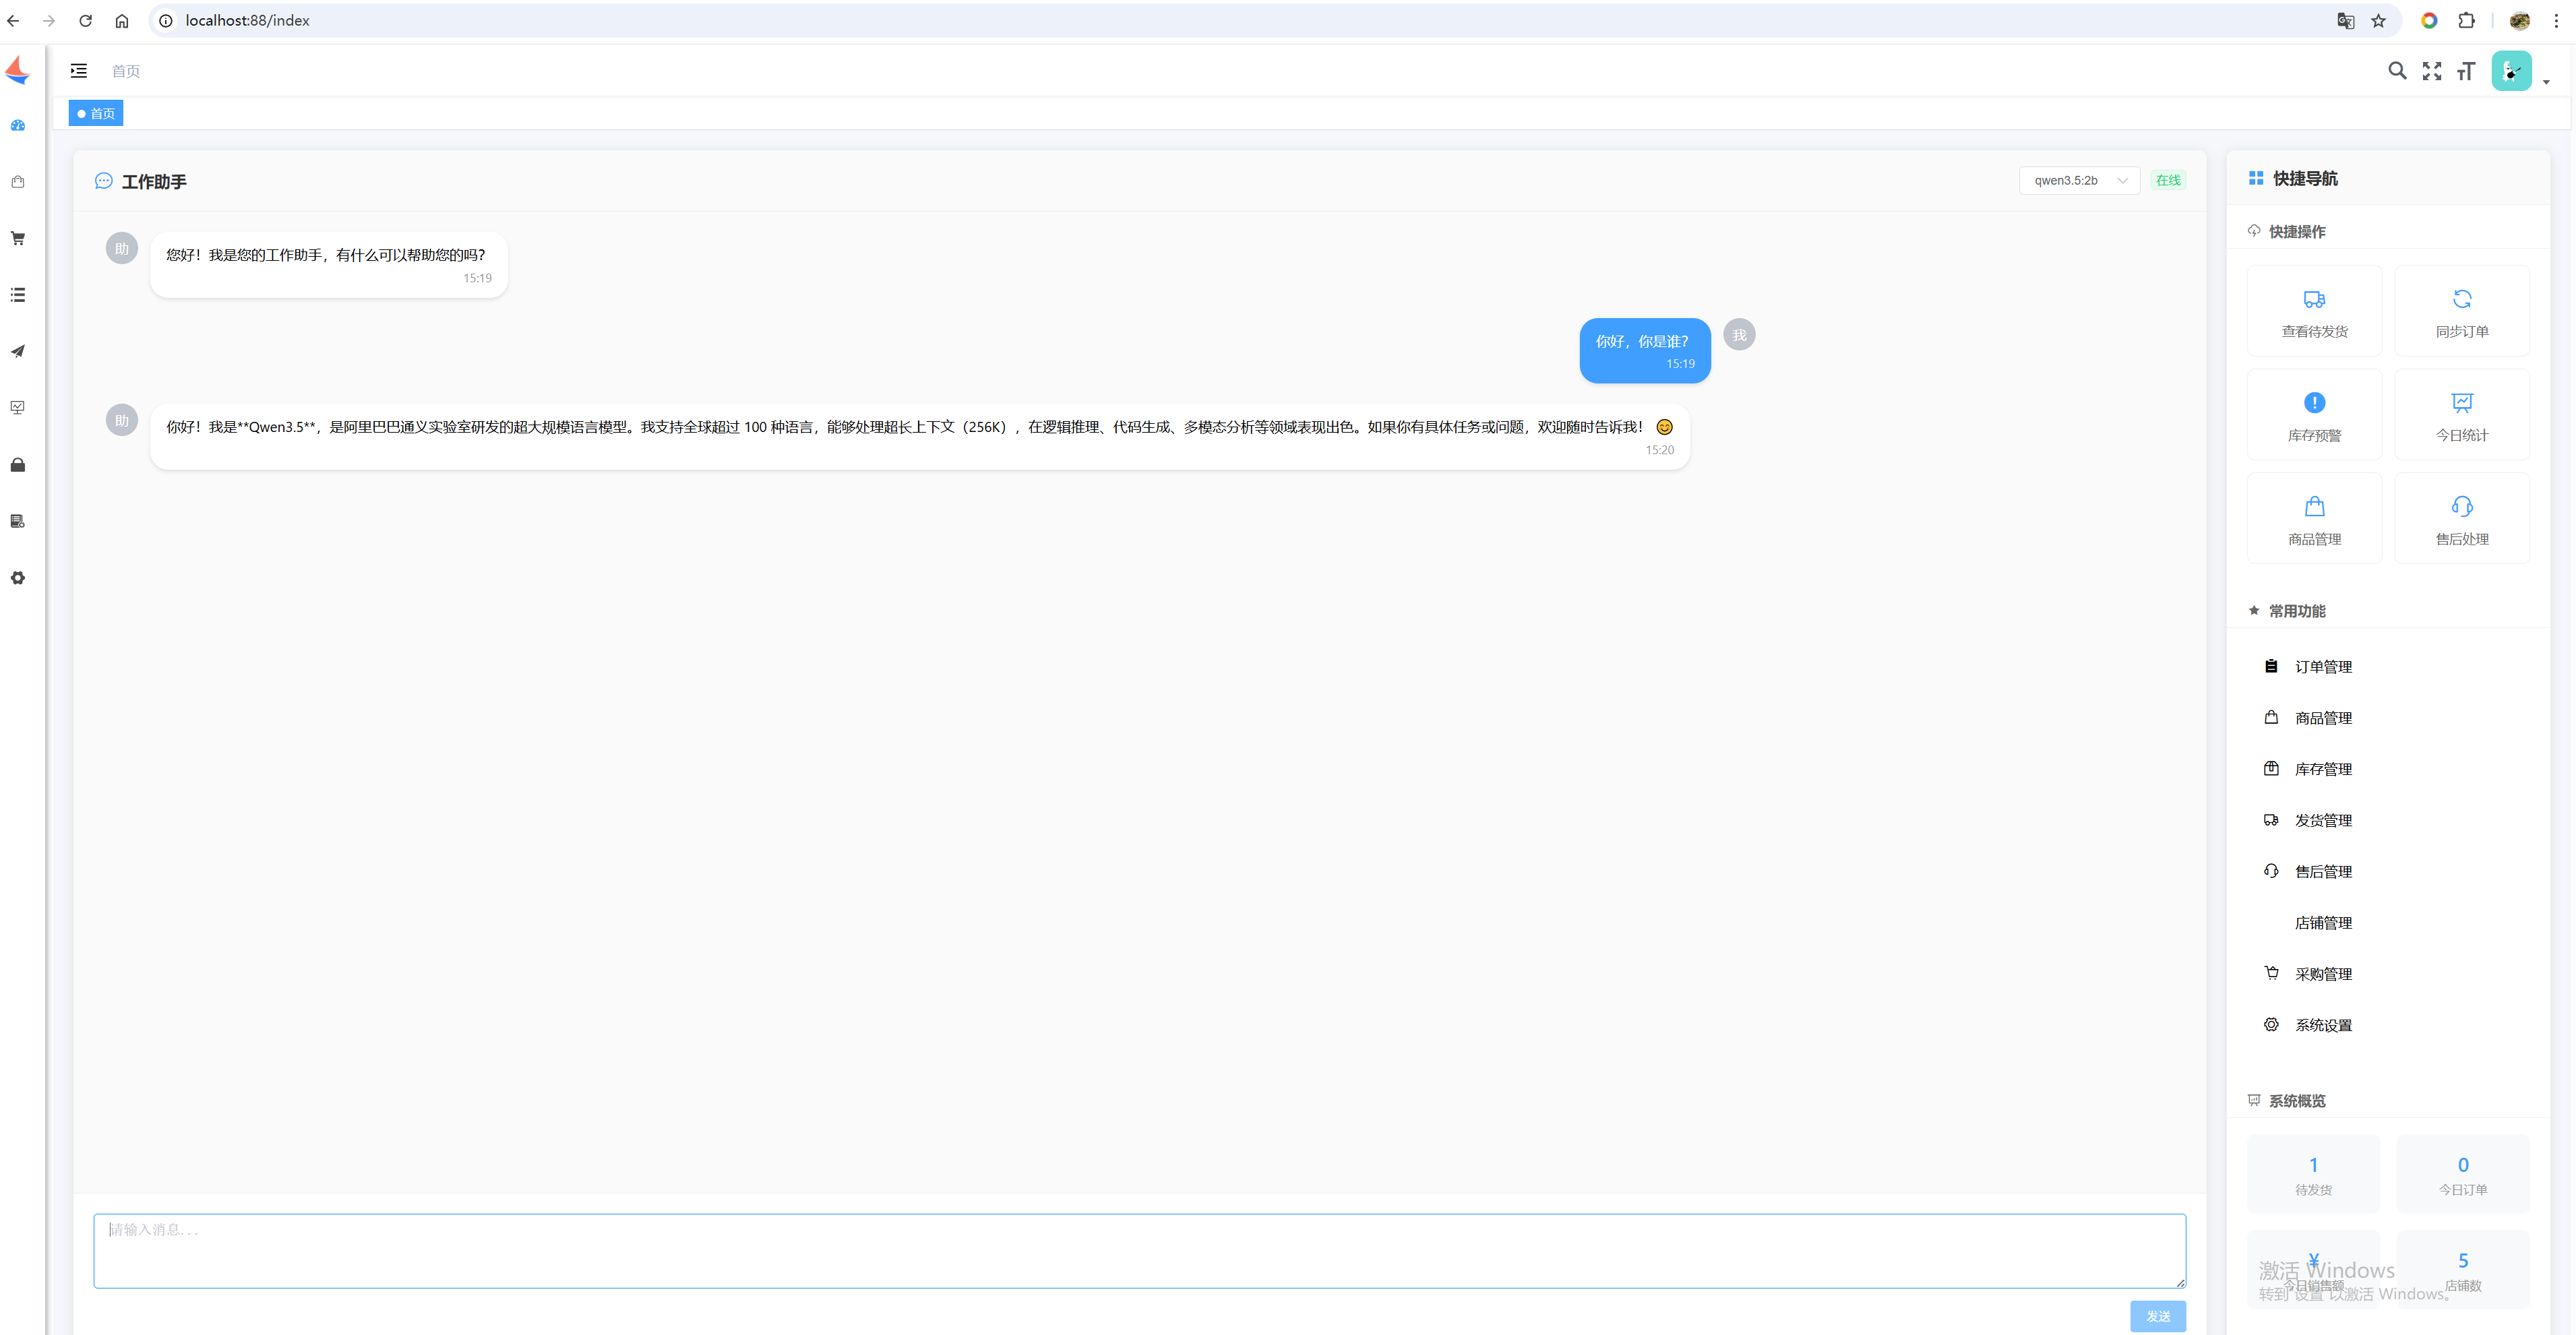Select the 首页 tab tag
This screenshot has width=2576, height=1335.
(97, 114)
